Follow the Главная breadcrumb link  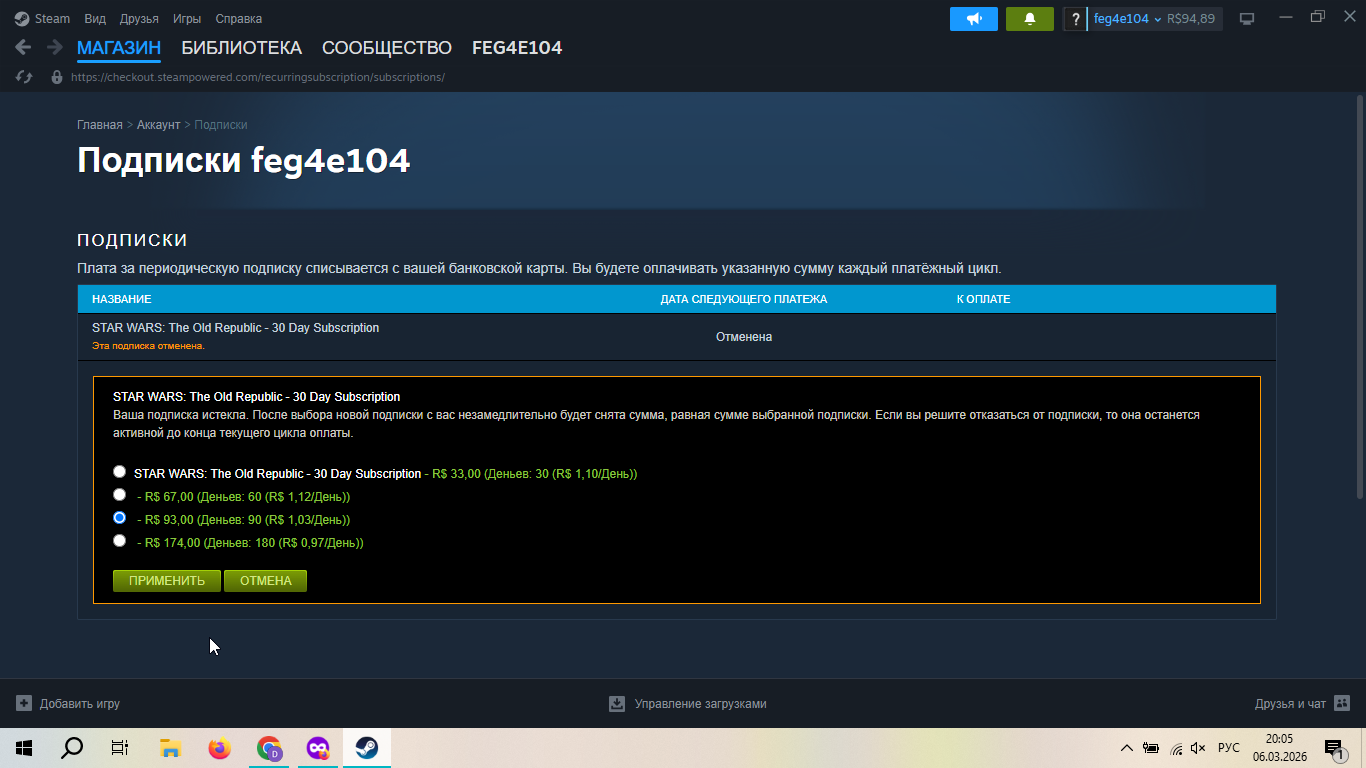100,125
